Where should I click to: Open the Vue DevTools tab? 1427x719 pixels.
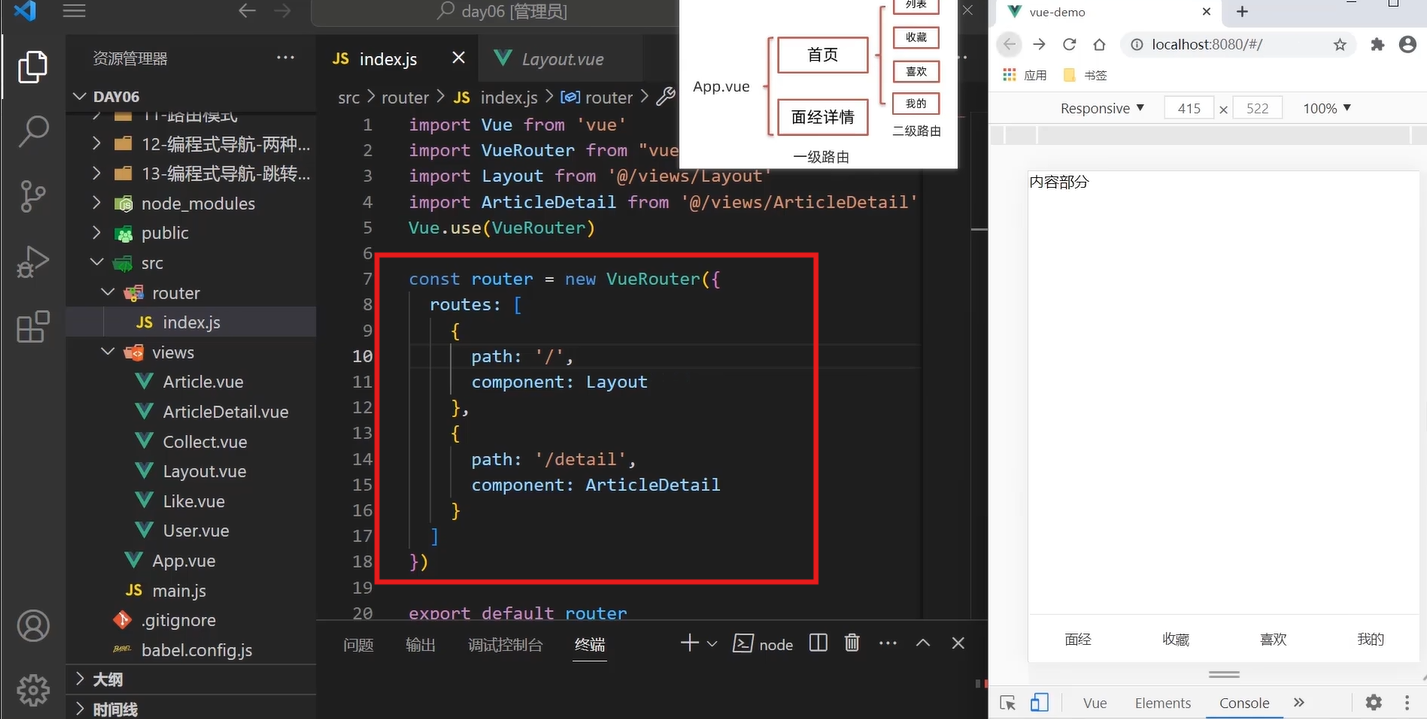[1095, 702]
